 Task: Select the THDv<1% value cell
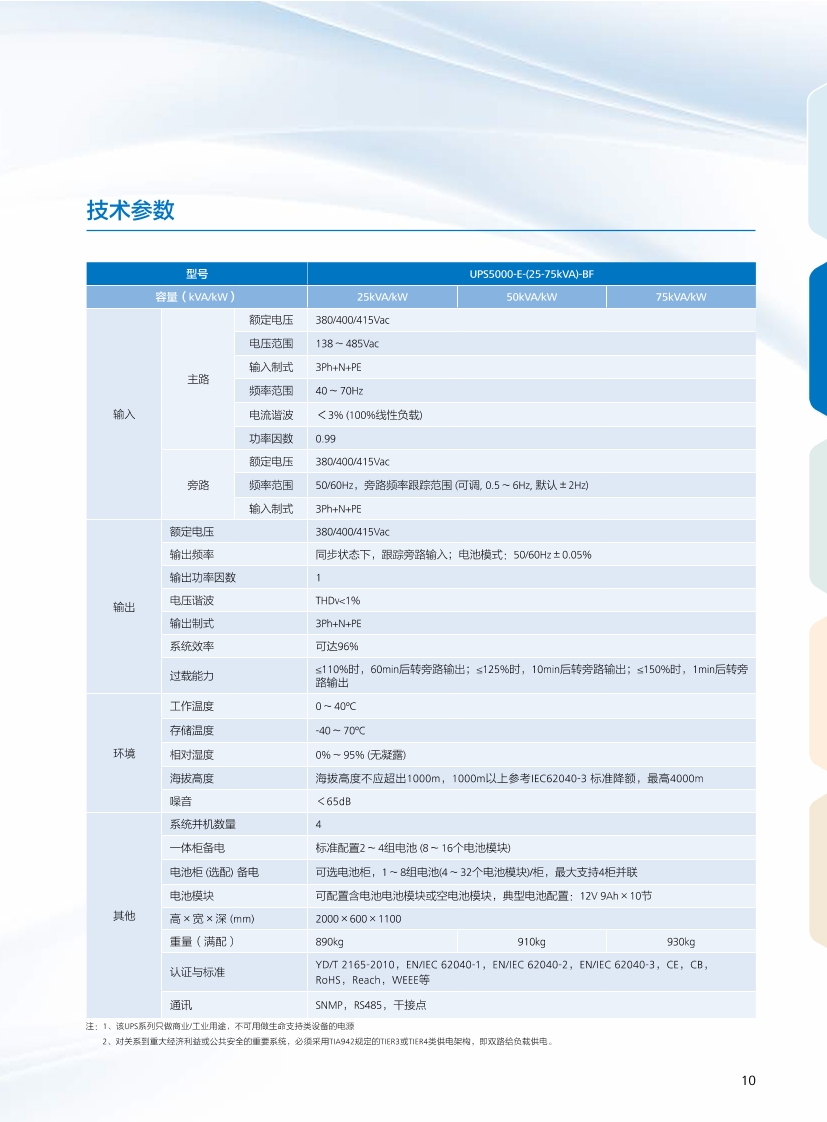coord(337,601)
